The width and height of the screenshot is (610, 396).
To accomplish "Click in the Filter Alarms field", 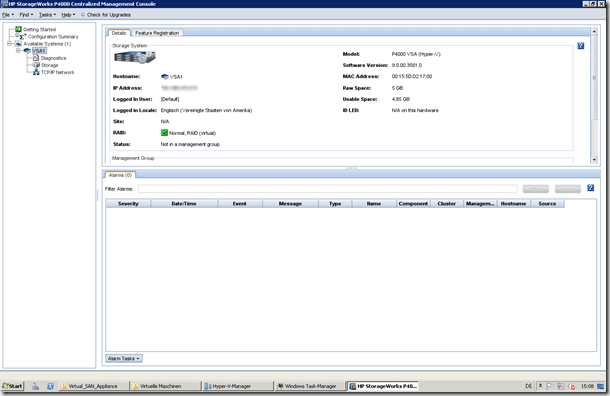I will [328, 189].
